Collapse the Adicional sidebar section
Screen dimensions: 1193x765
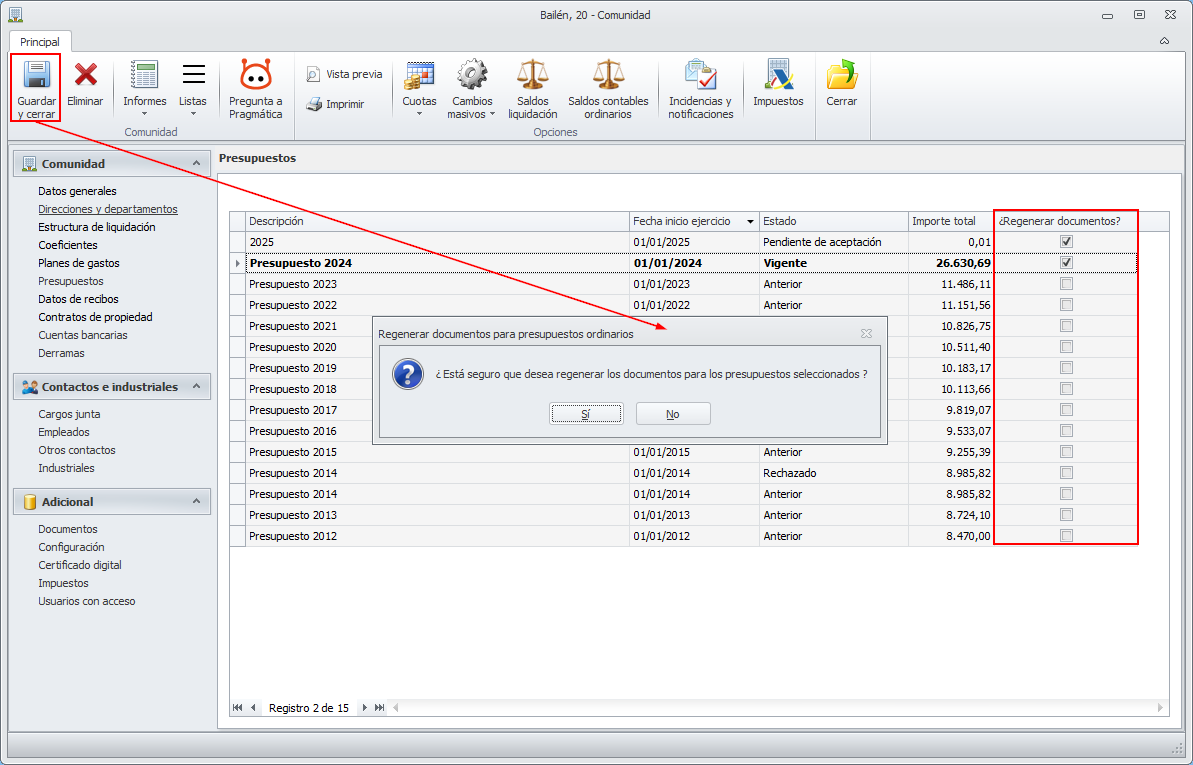(196, 502)
